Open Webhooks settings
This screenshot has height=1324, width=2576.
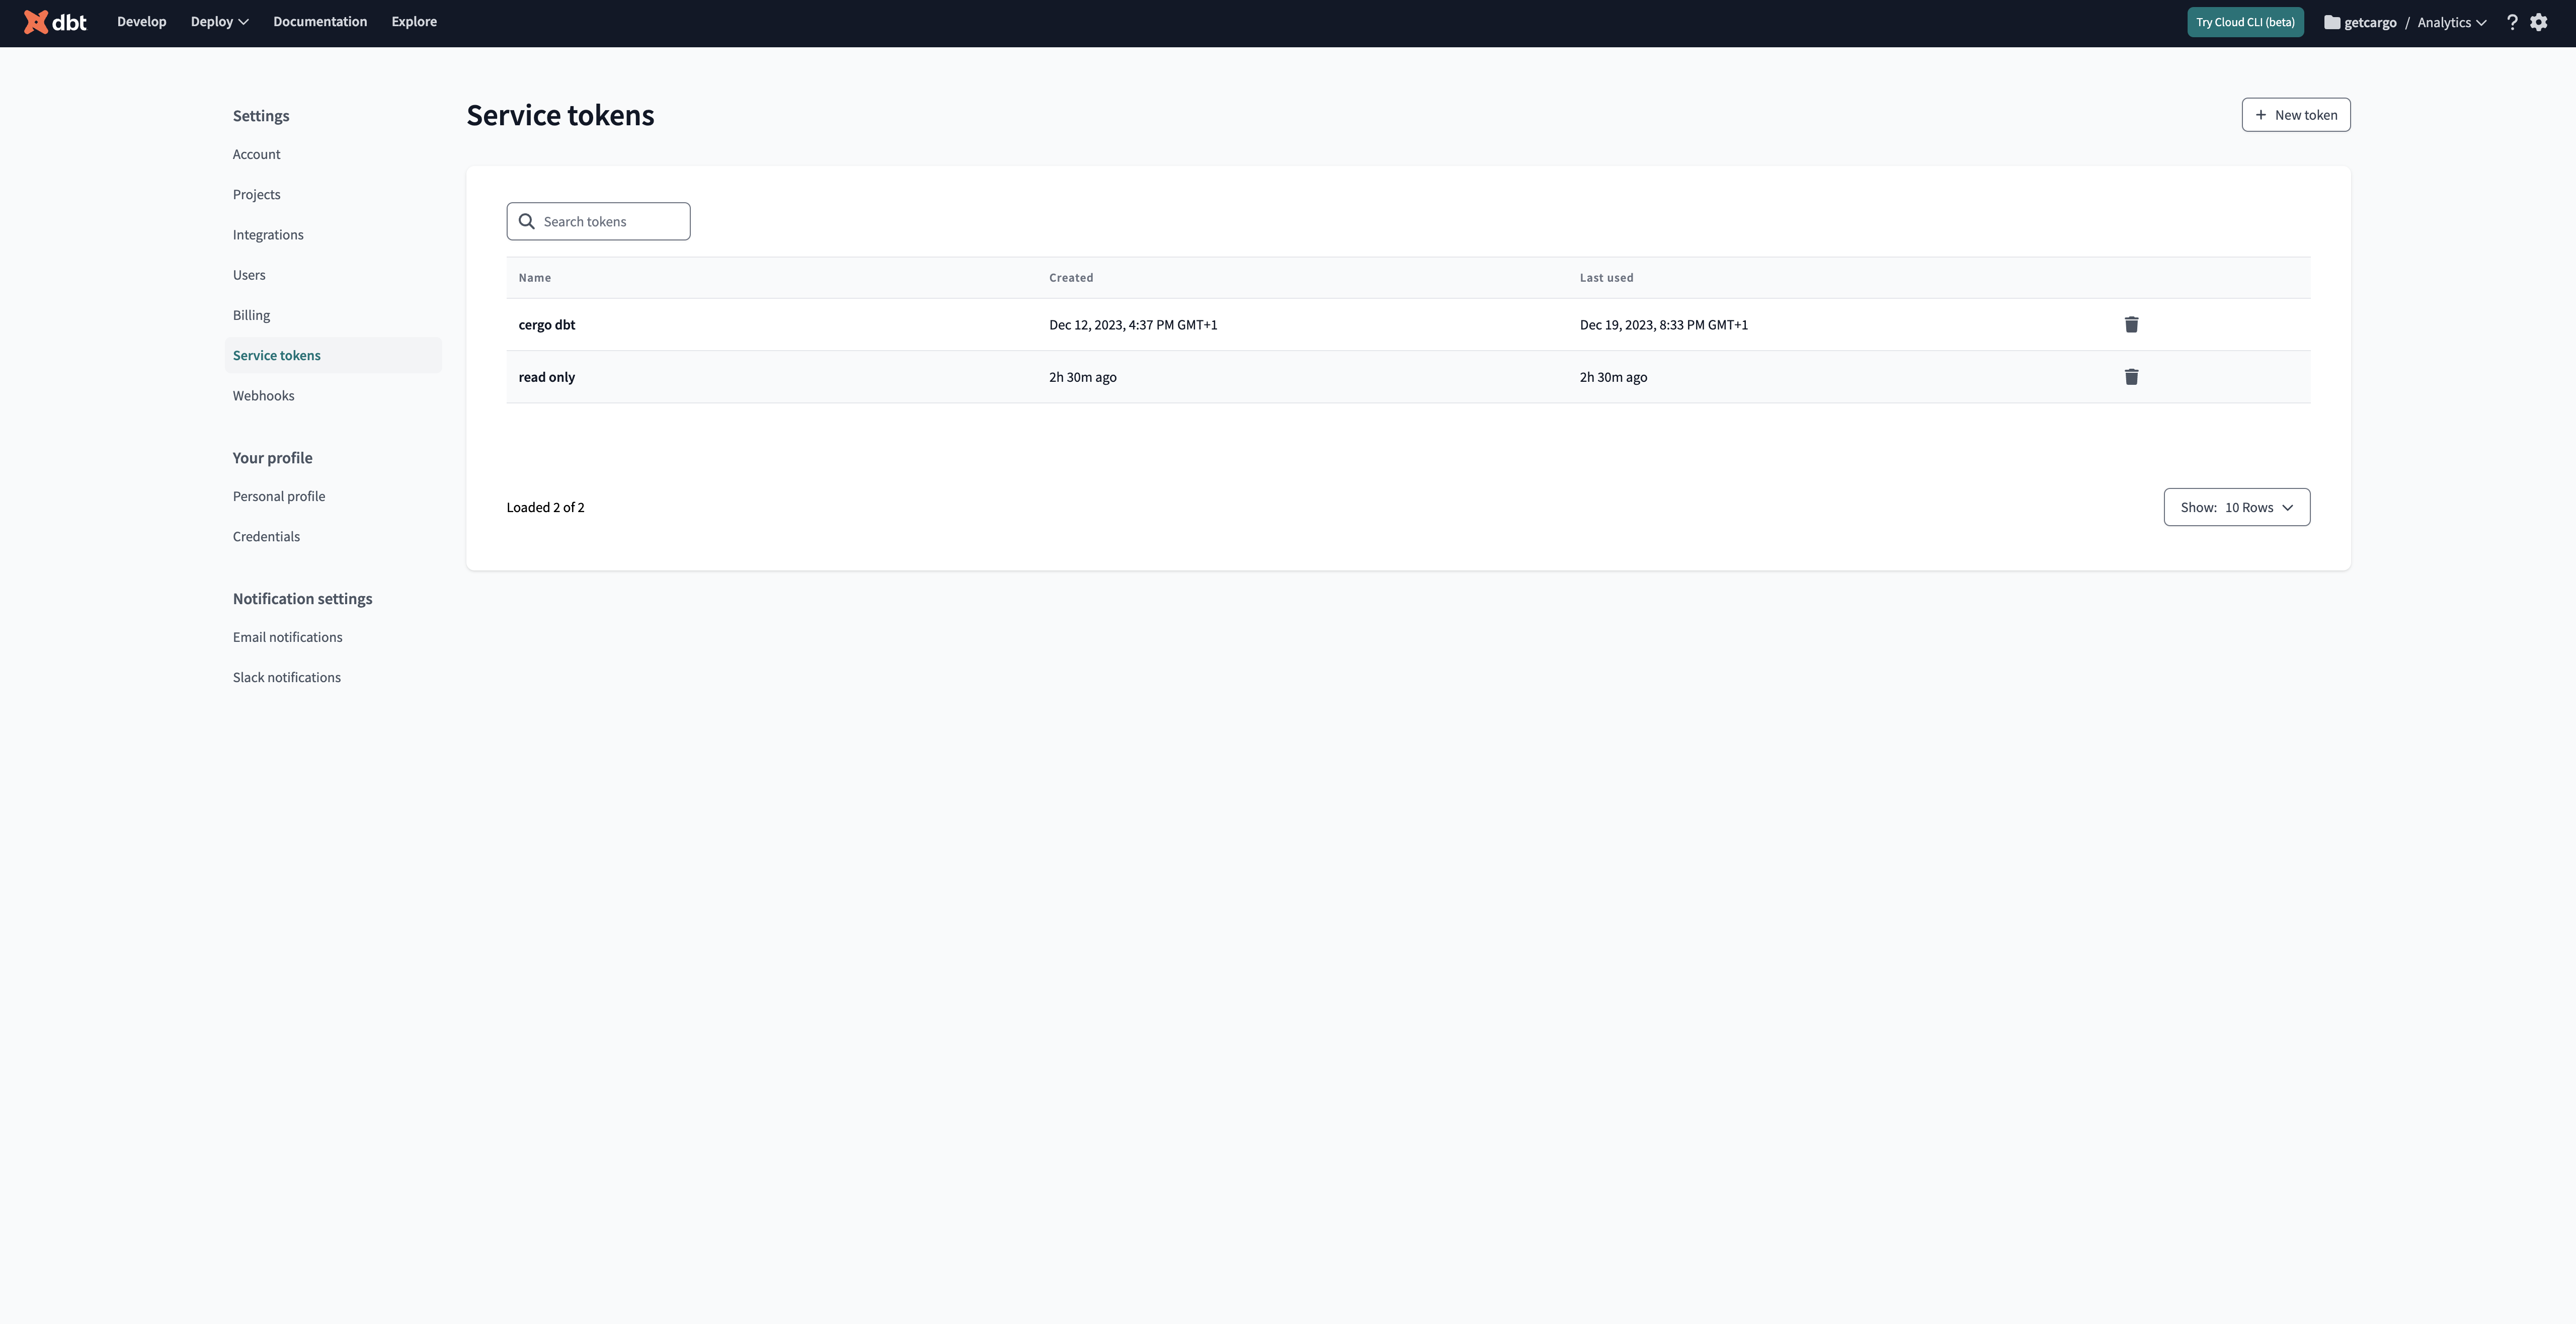point(263,396)
